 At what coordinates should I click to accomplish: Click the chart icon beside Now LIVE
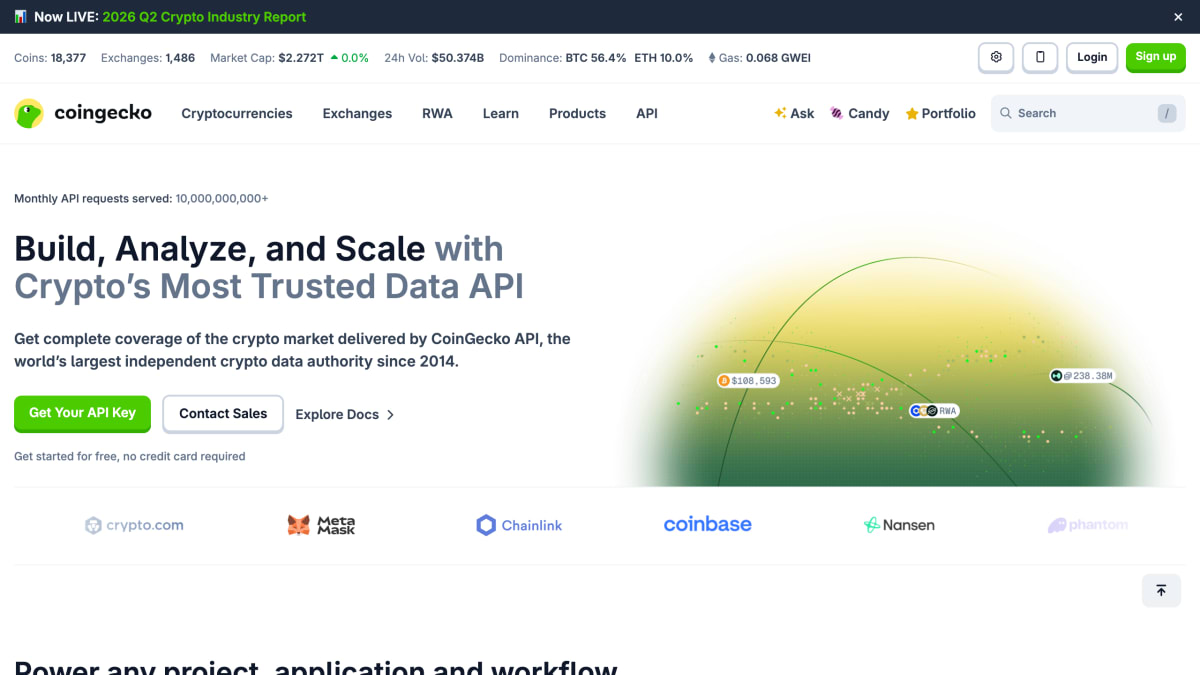20,17
